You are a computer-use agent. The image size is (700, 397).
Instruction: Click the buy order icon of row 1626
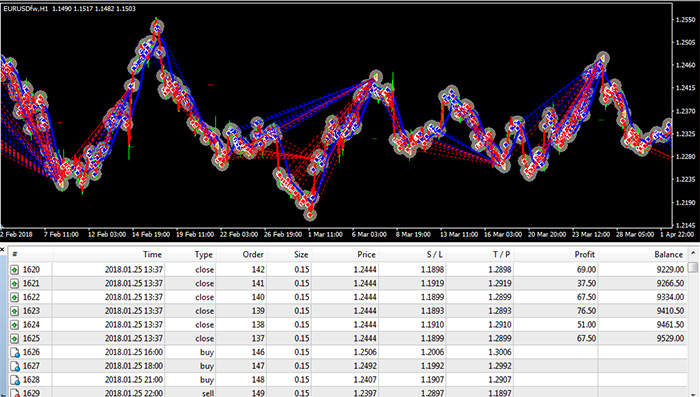pyautogui.click(x=15, y=352)
